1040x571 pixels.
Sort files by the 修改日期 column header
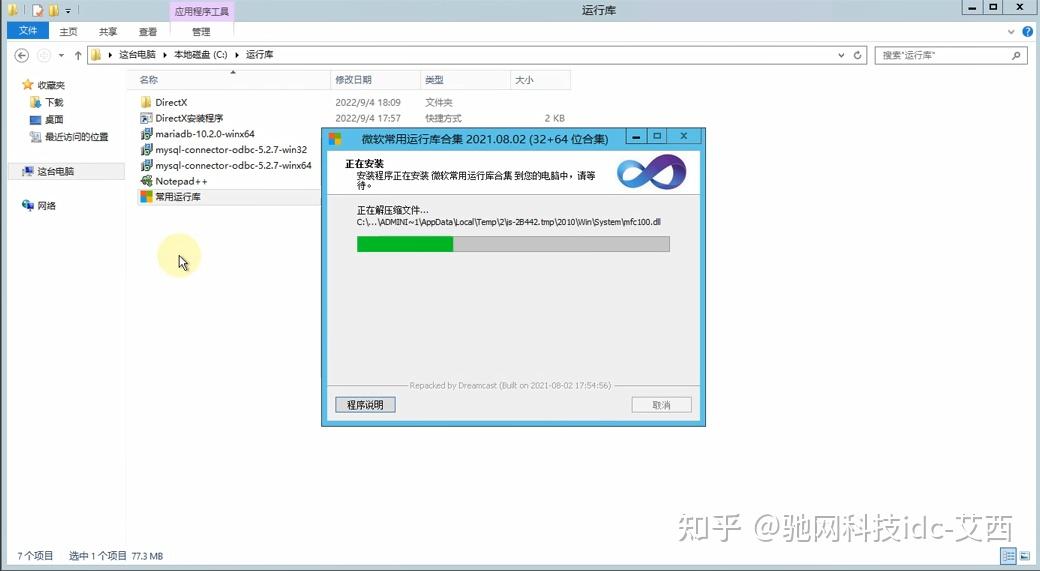375,80
